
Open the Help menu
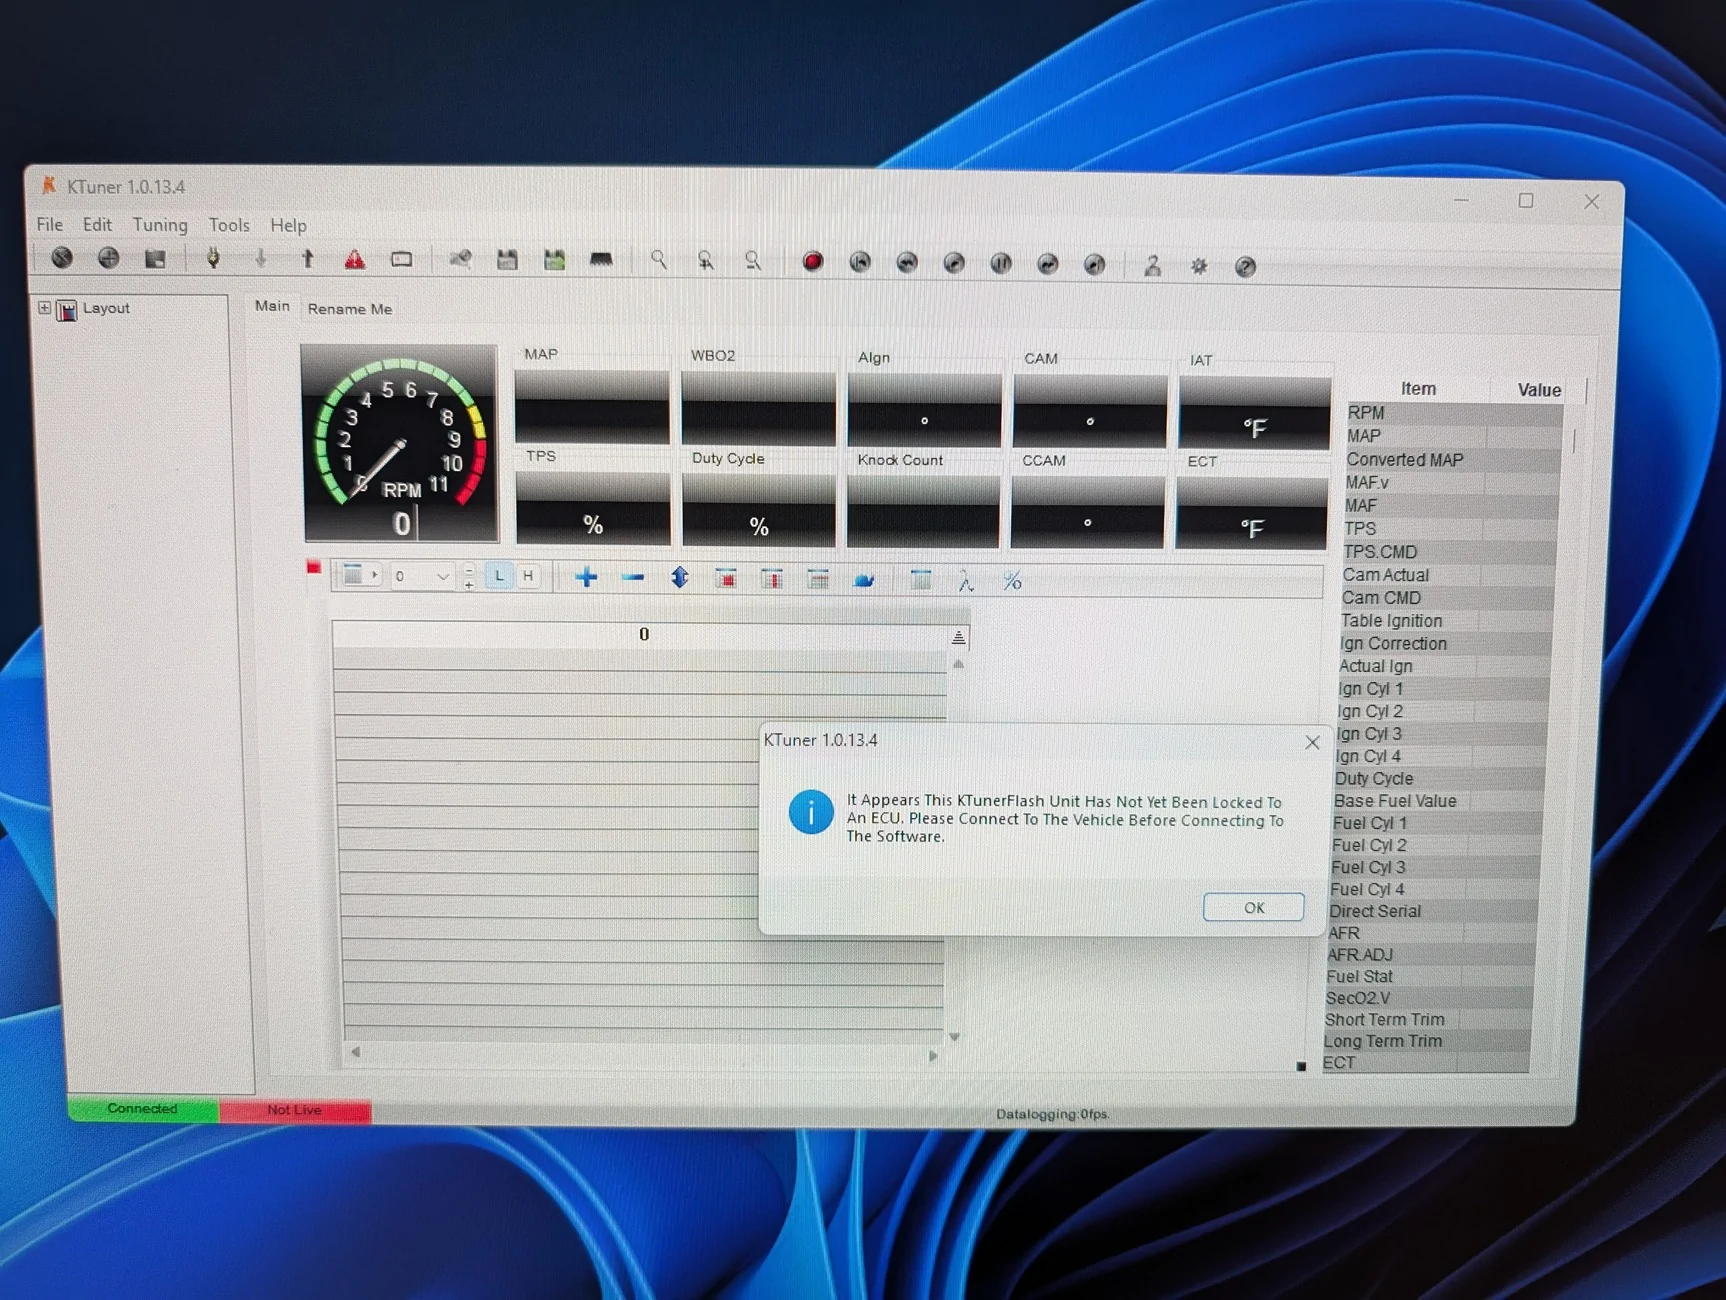[x=288, y=225]
